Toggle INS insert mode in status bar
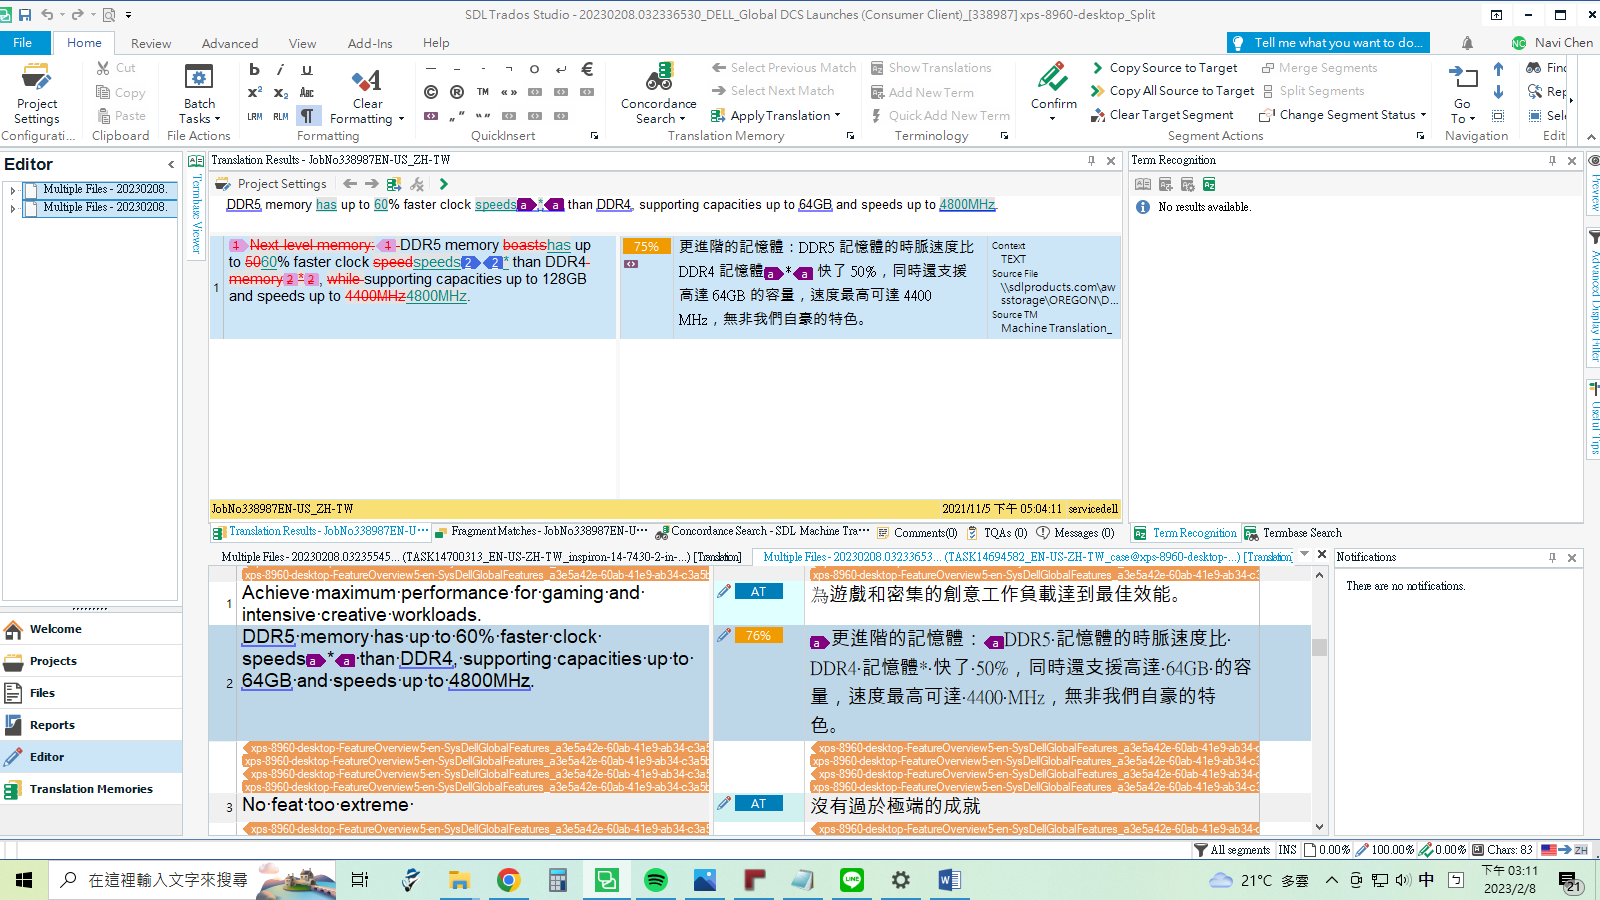This screenshot has height=900, width=1600. click(1287, 850)
